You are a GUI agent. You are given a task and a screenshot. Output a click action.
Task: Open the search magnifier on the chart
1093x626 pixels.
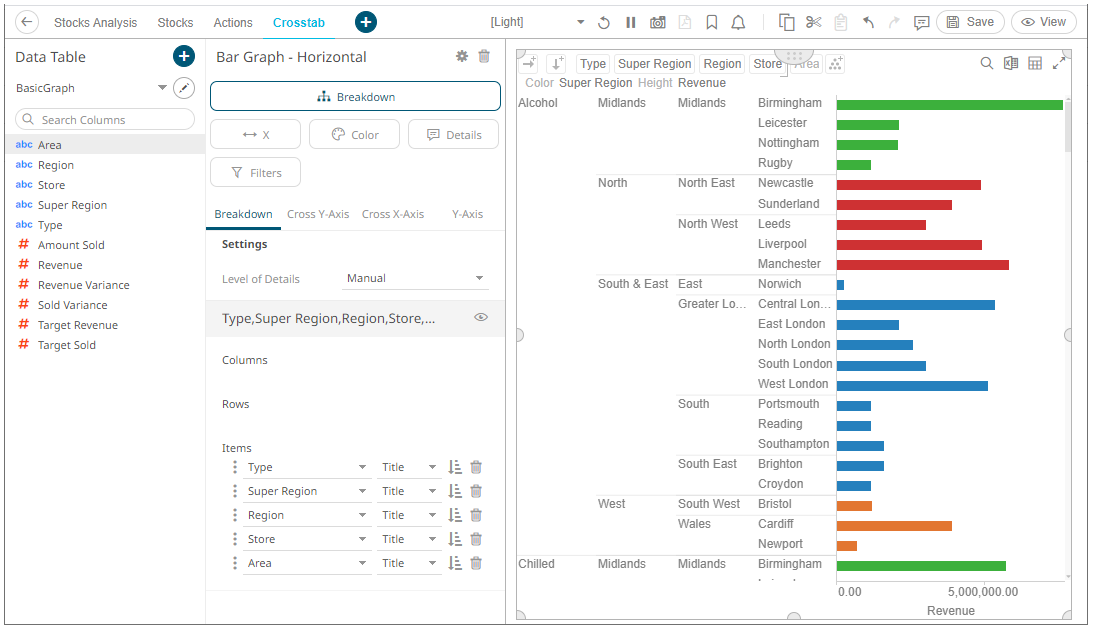(986, 63)
